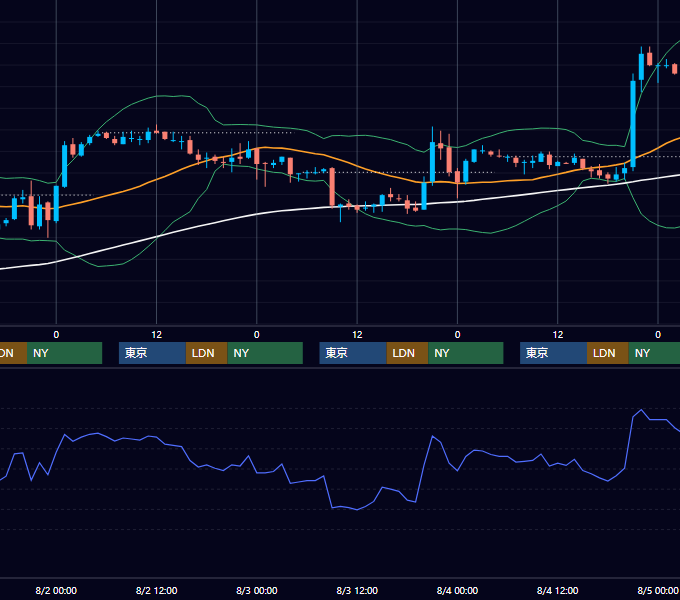This screenshot has height=600, width=680.
Task: Click the tall blue candle before 8/5 midnight
Action: 633,124
